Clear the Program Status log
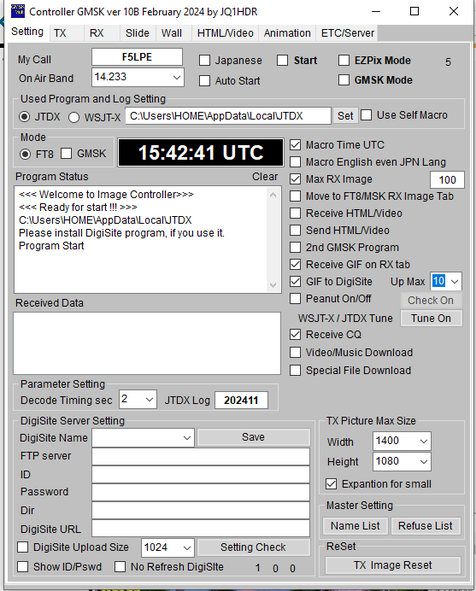Image resolution: width=476 pixels, height=591 pixels. [265, 176]
